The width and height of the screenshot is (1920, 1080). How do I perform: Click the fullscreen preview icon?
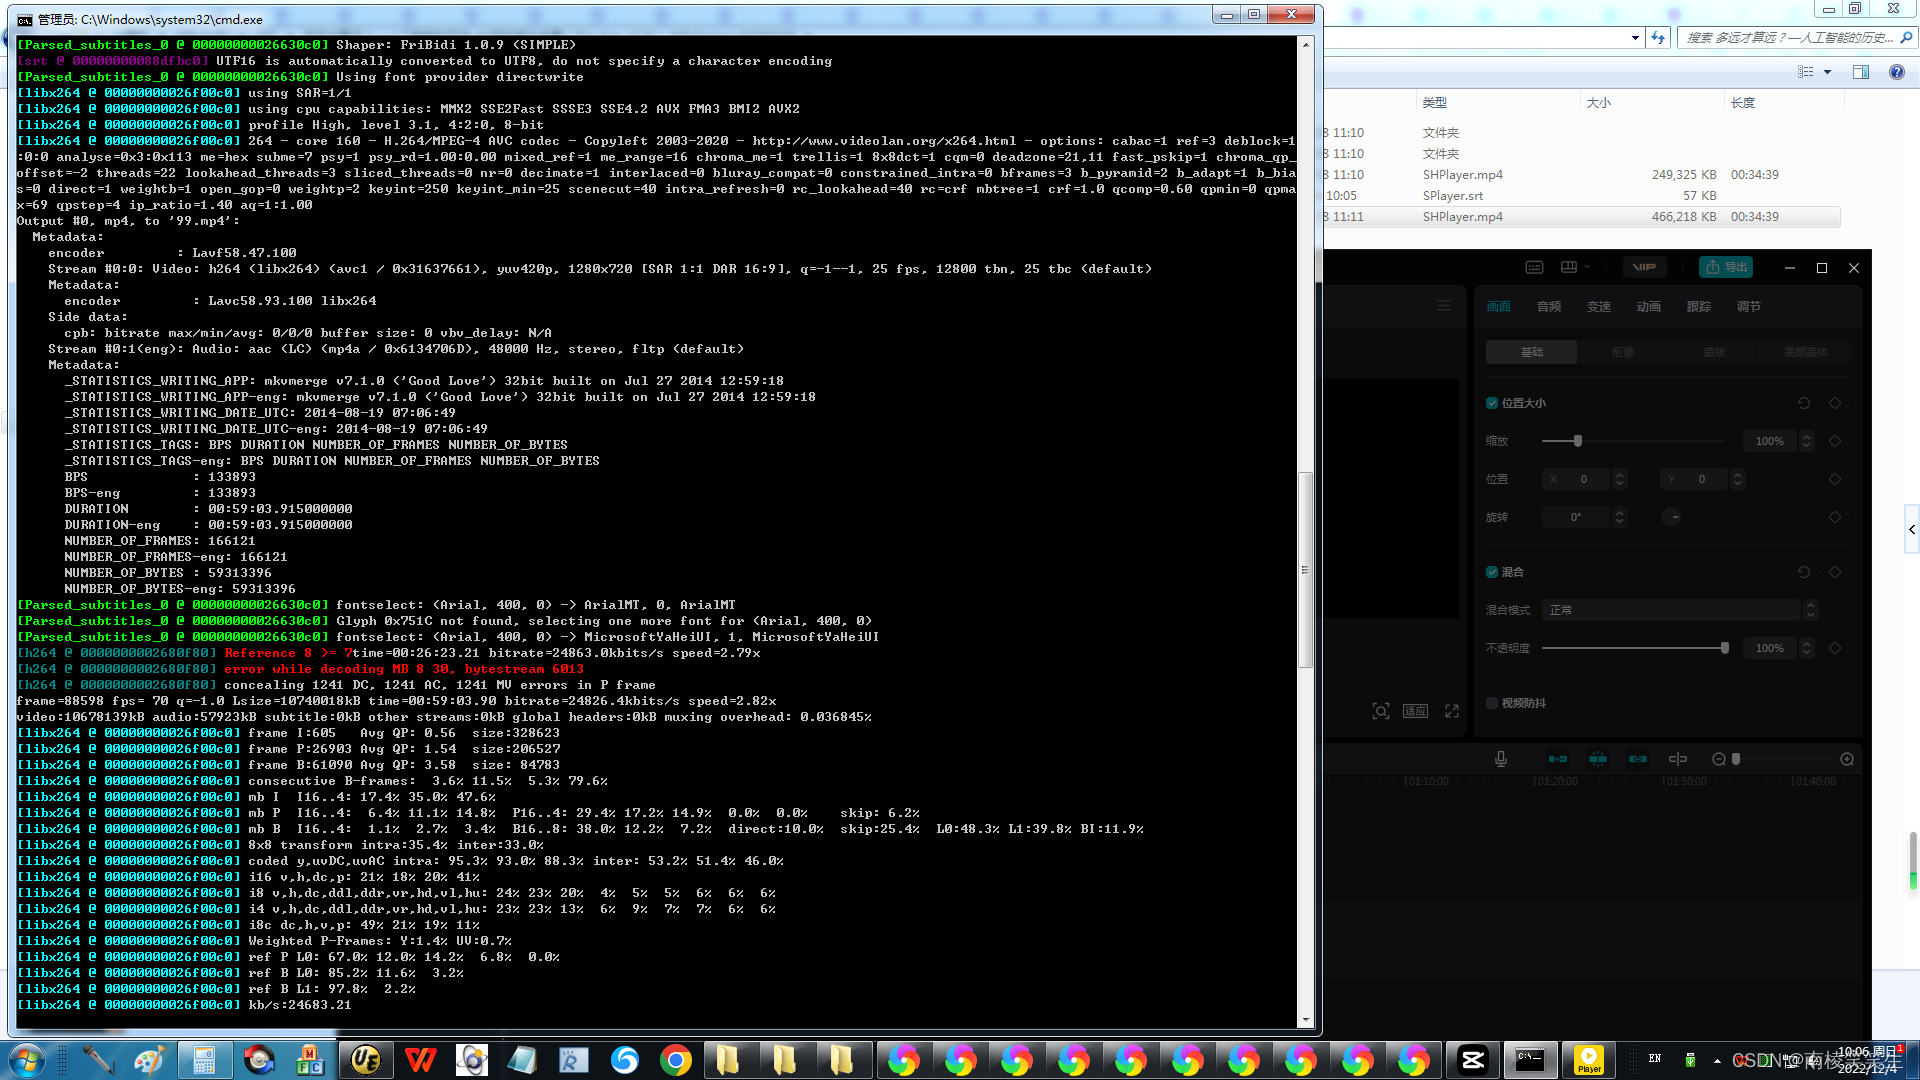[1451, 711]
